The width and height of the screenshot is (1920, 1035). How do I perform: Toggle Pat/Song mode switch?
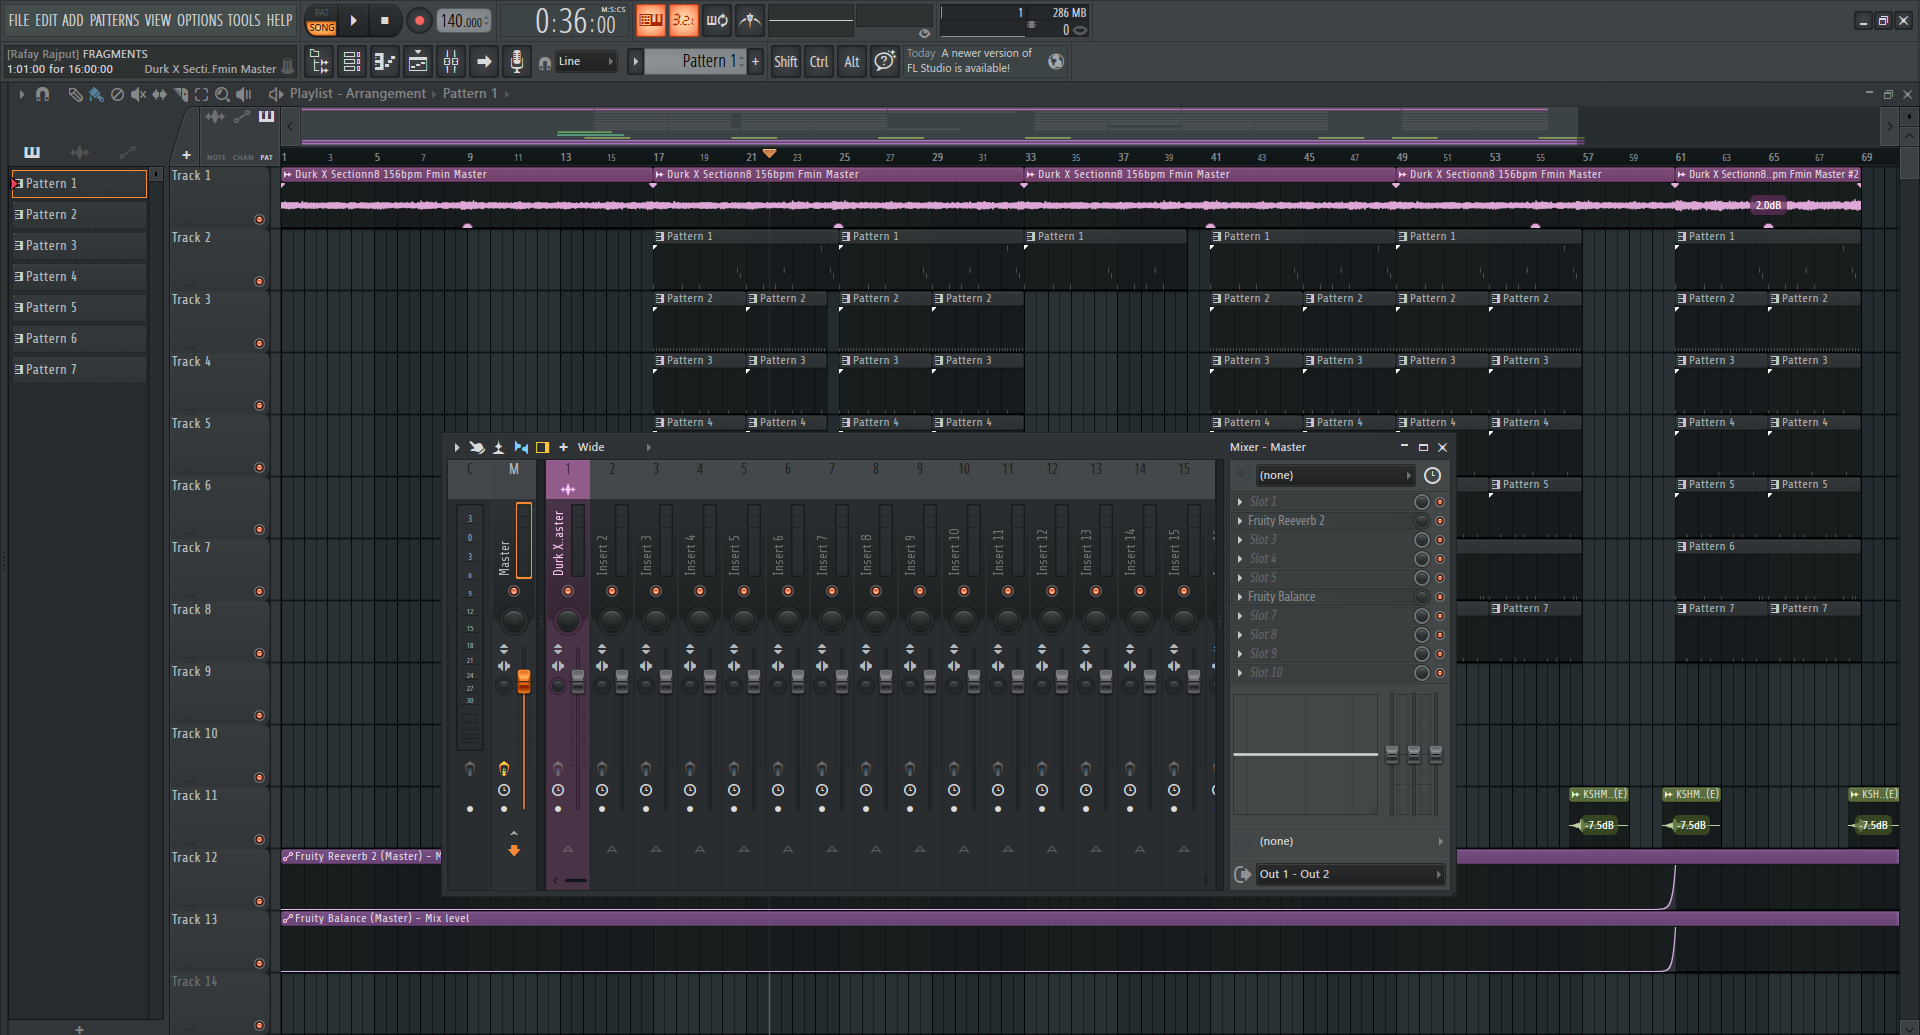click(x=321, y=20)
